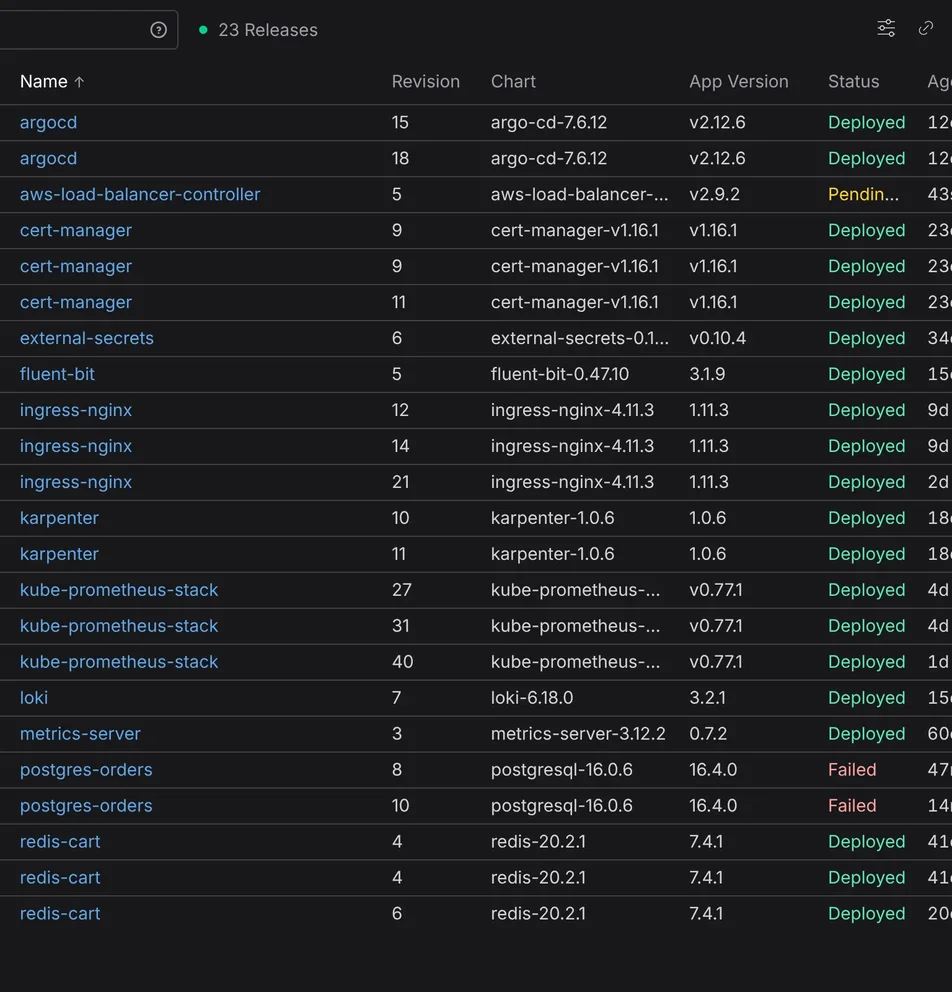The image size is (952, 992).
Task: Open argocd release with revision 18
Action: click(48, 158)
